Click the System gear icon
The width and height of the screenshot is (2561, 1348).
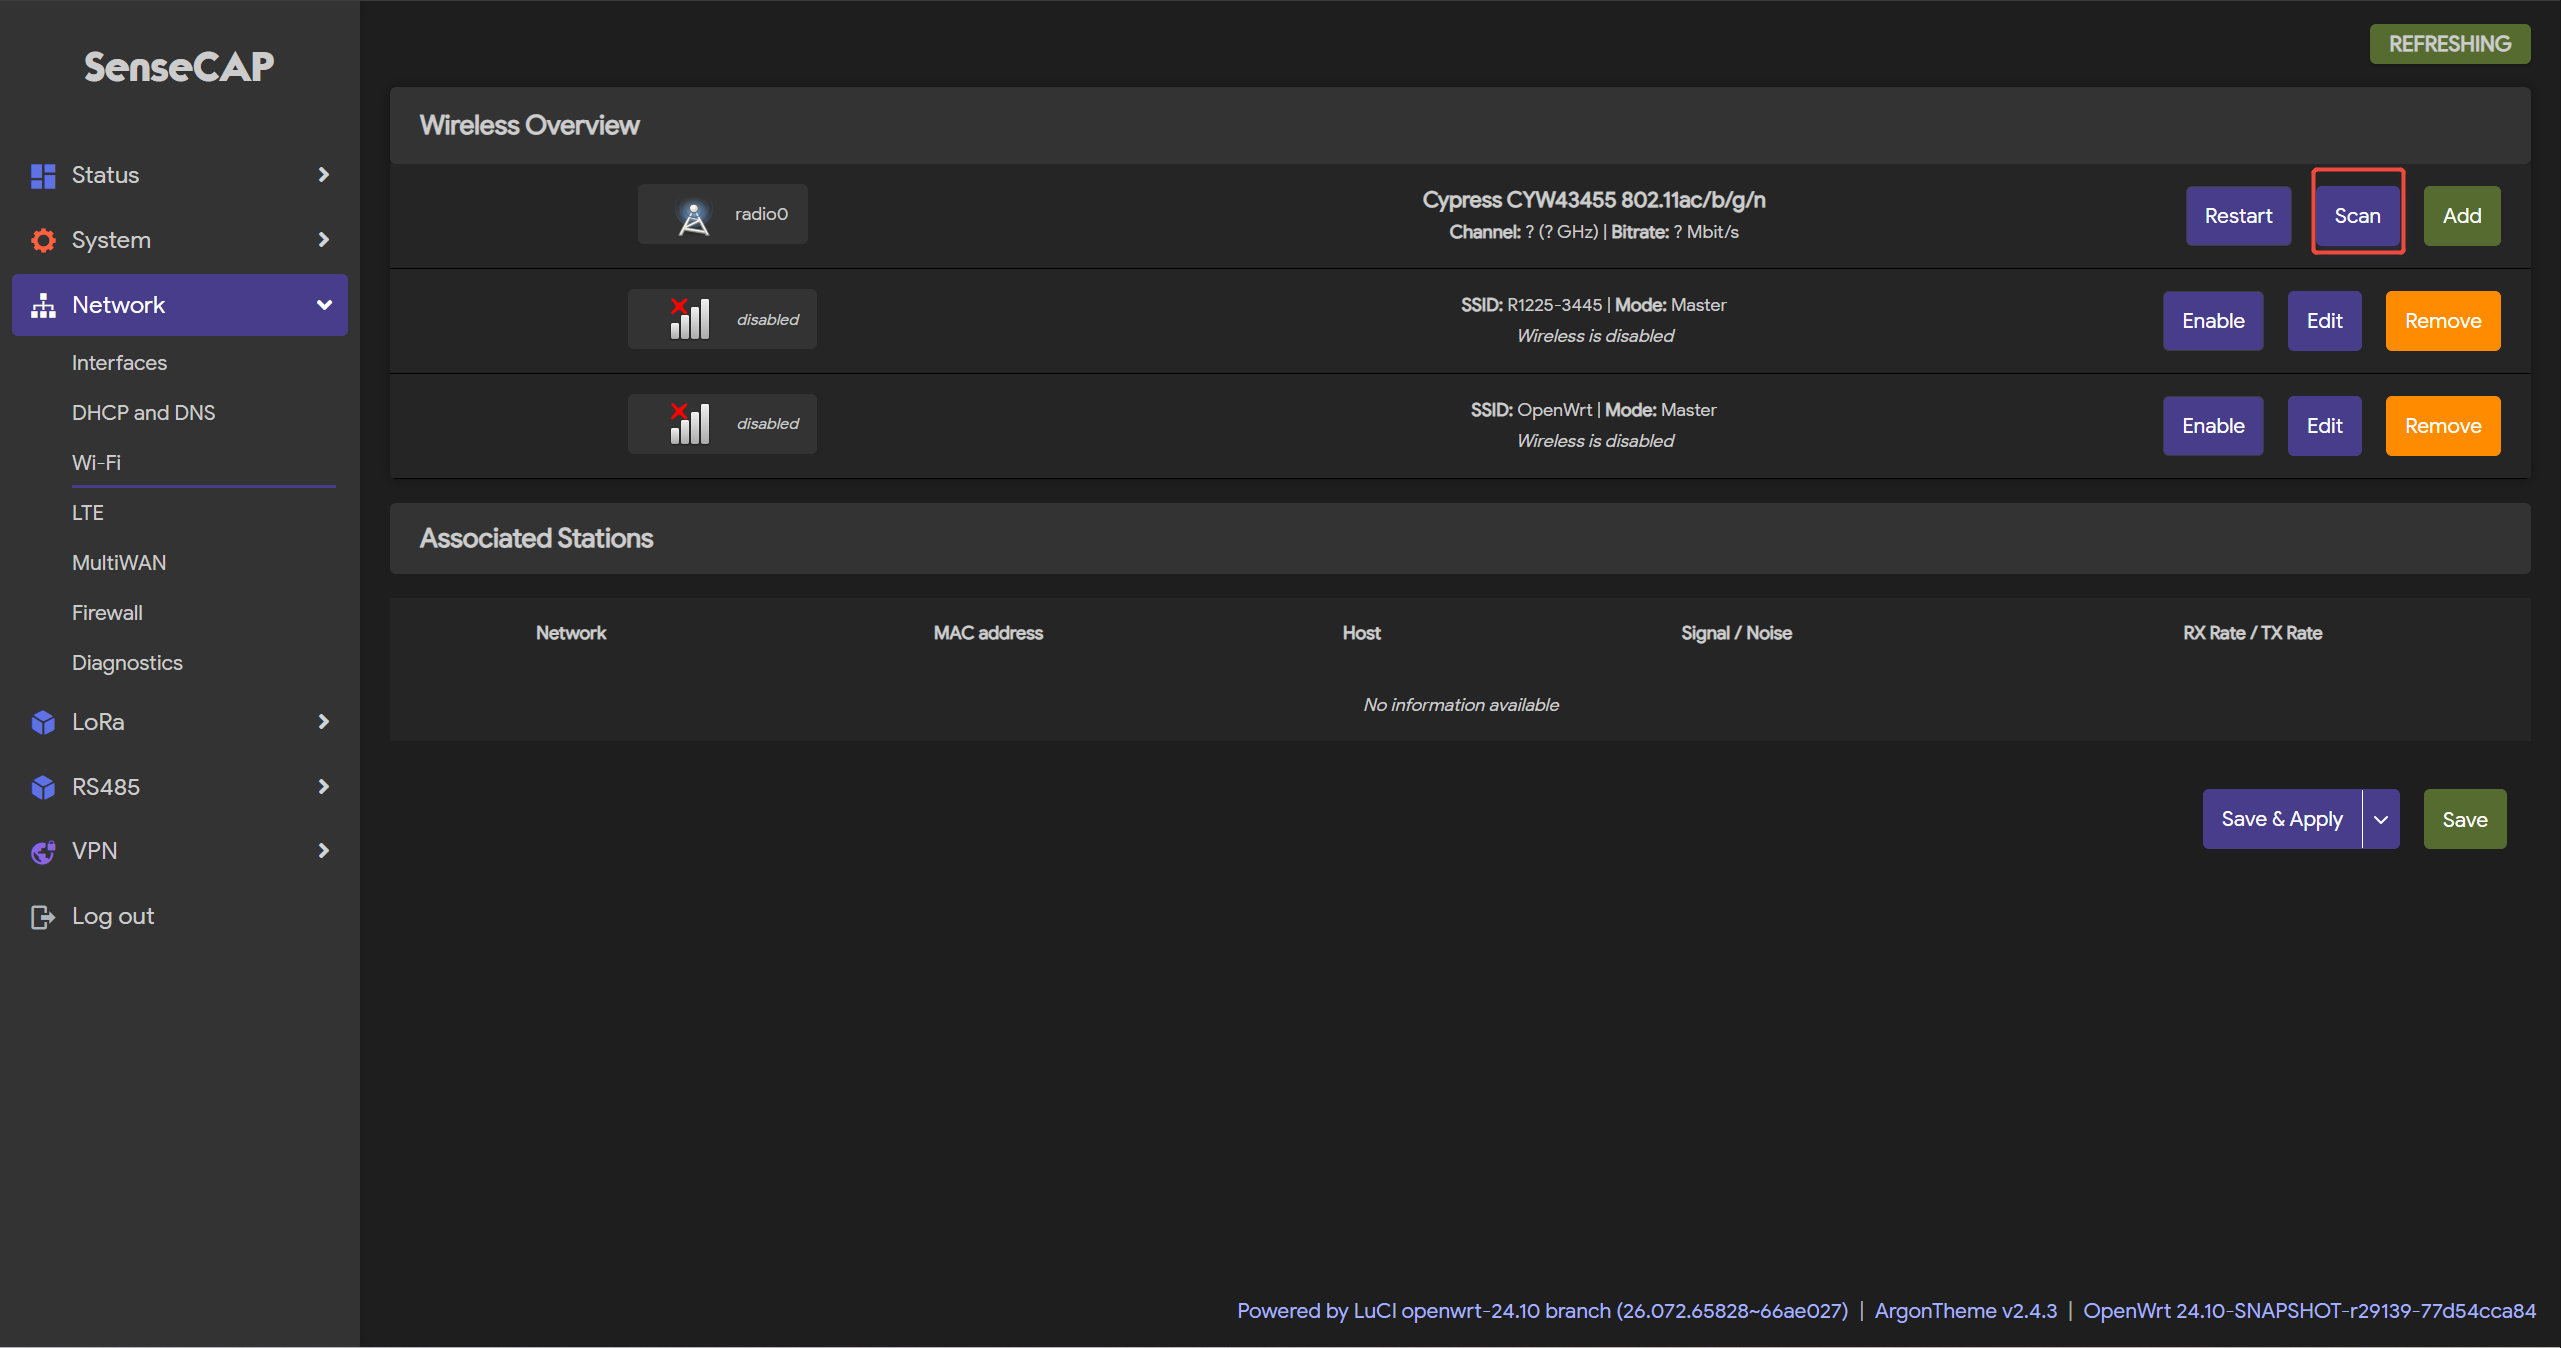pyautogui.click(x=43, y=241)
